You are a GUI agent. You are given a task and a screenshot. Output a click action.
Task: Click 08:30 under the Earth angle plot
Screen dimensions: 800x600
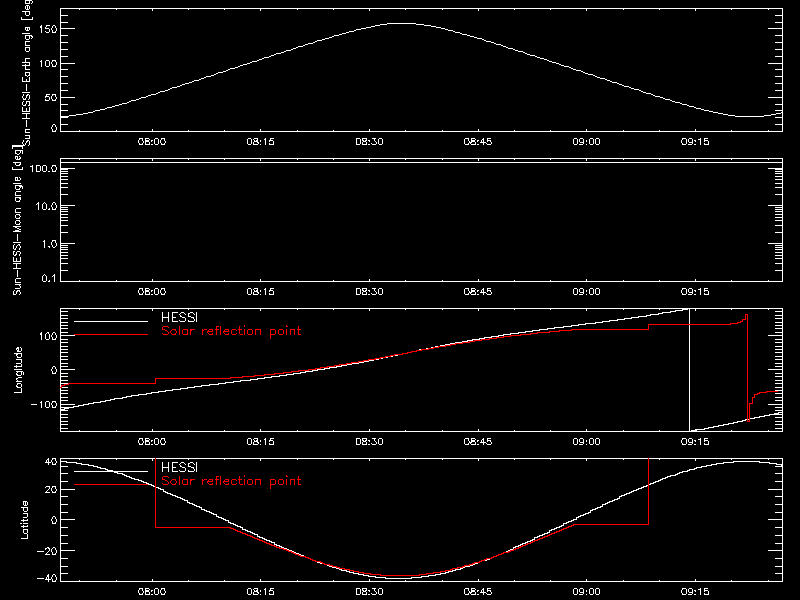coord(369,142)
